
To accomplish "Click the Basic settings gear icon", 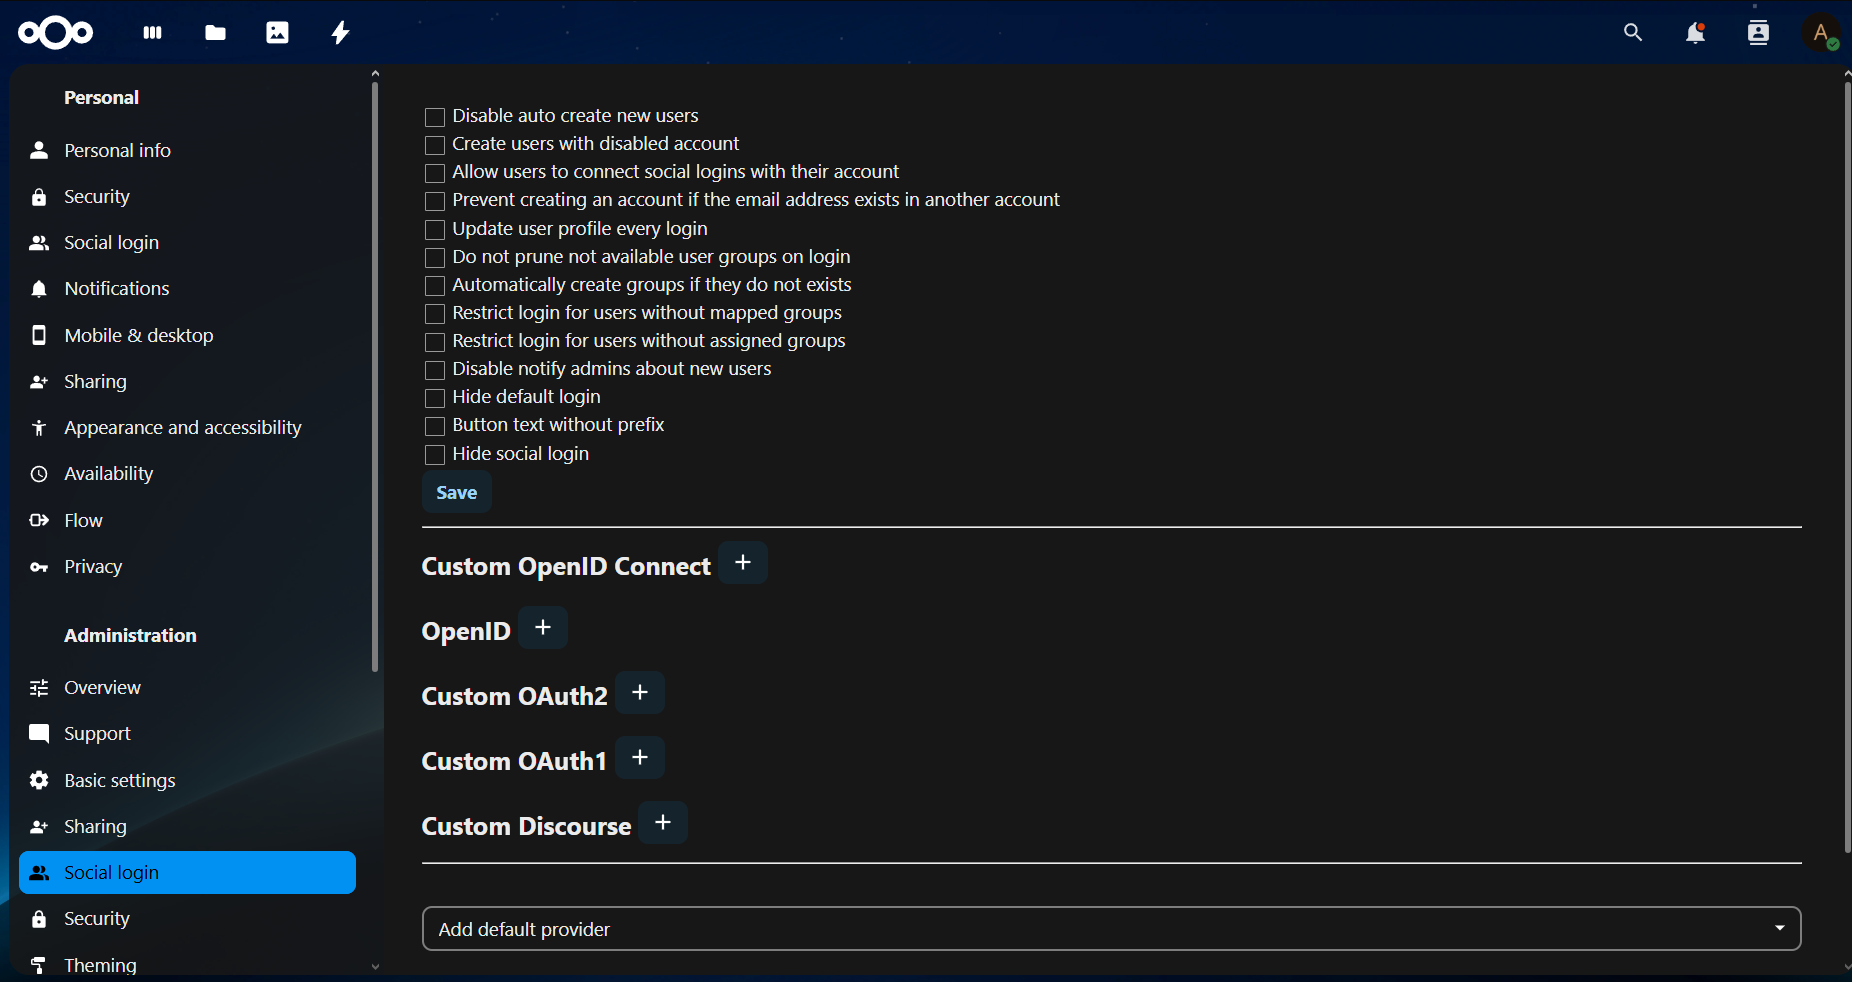I will coord(39,780).
